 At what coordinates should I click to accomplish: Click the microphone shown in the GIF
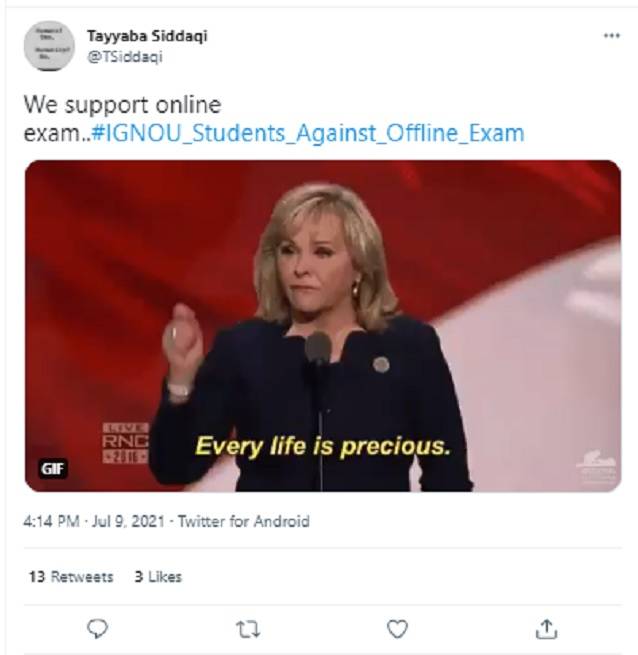pyautogui.click(x=318, y=348)
